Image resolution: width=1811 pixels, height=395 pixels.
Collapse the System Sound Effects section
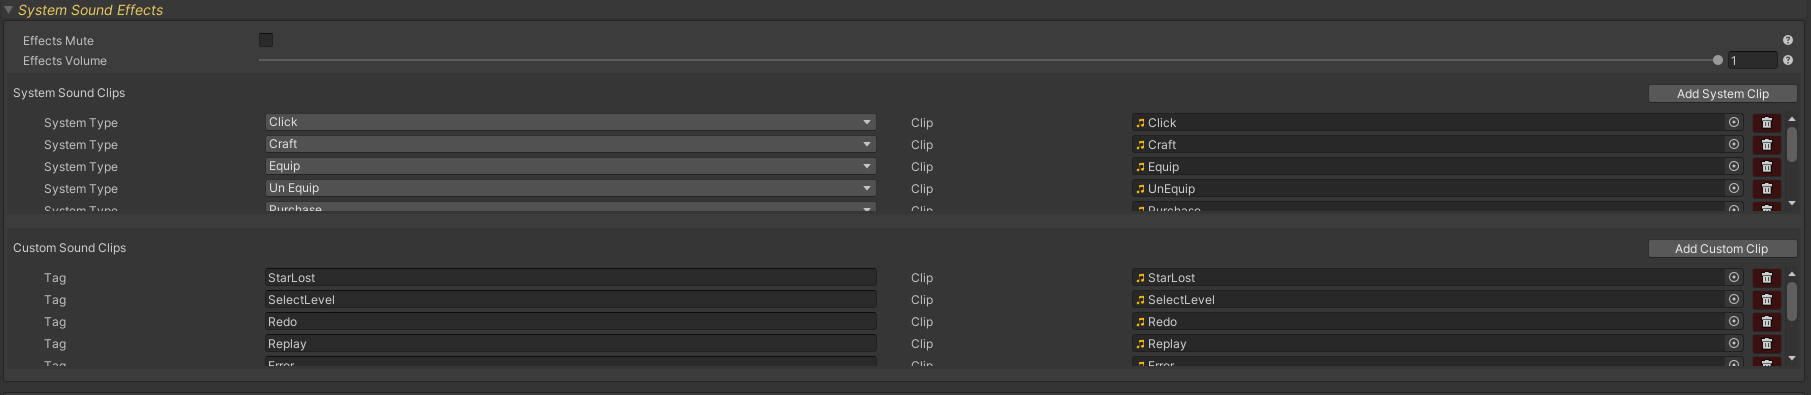coord(8,10)
